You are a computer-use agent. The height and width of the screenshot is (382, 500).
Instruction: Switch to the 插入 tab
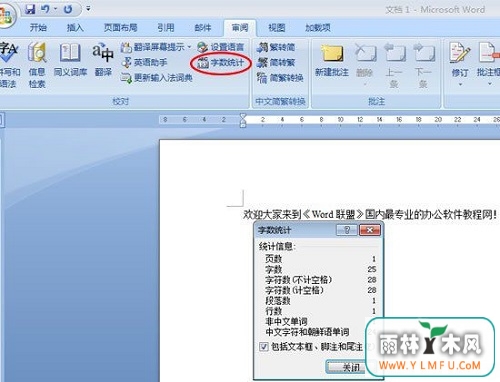click(75, 27)
